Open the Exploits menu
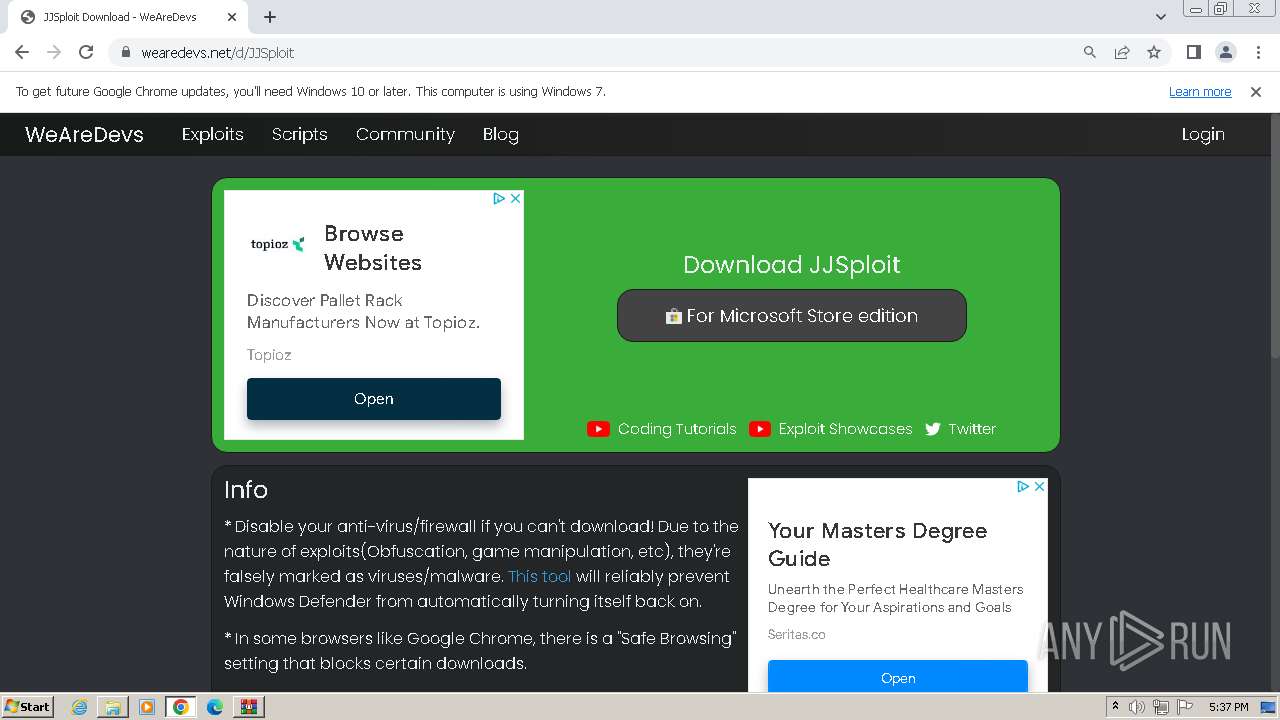 (213, 134)
